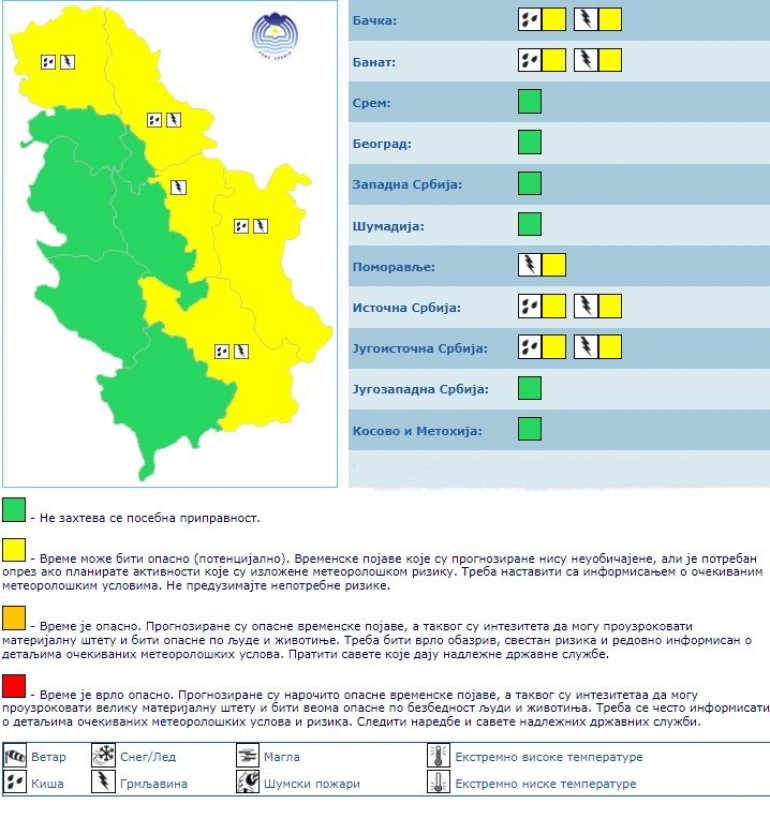770x834 pixels.
Task: Click the rain icon in the Бачка row
Action: tap(530, 20)
